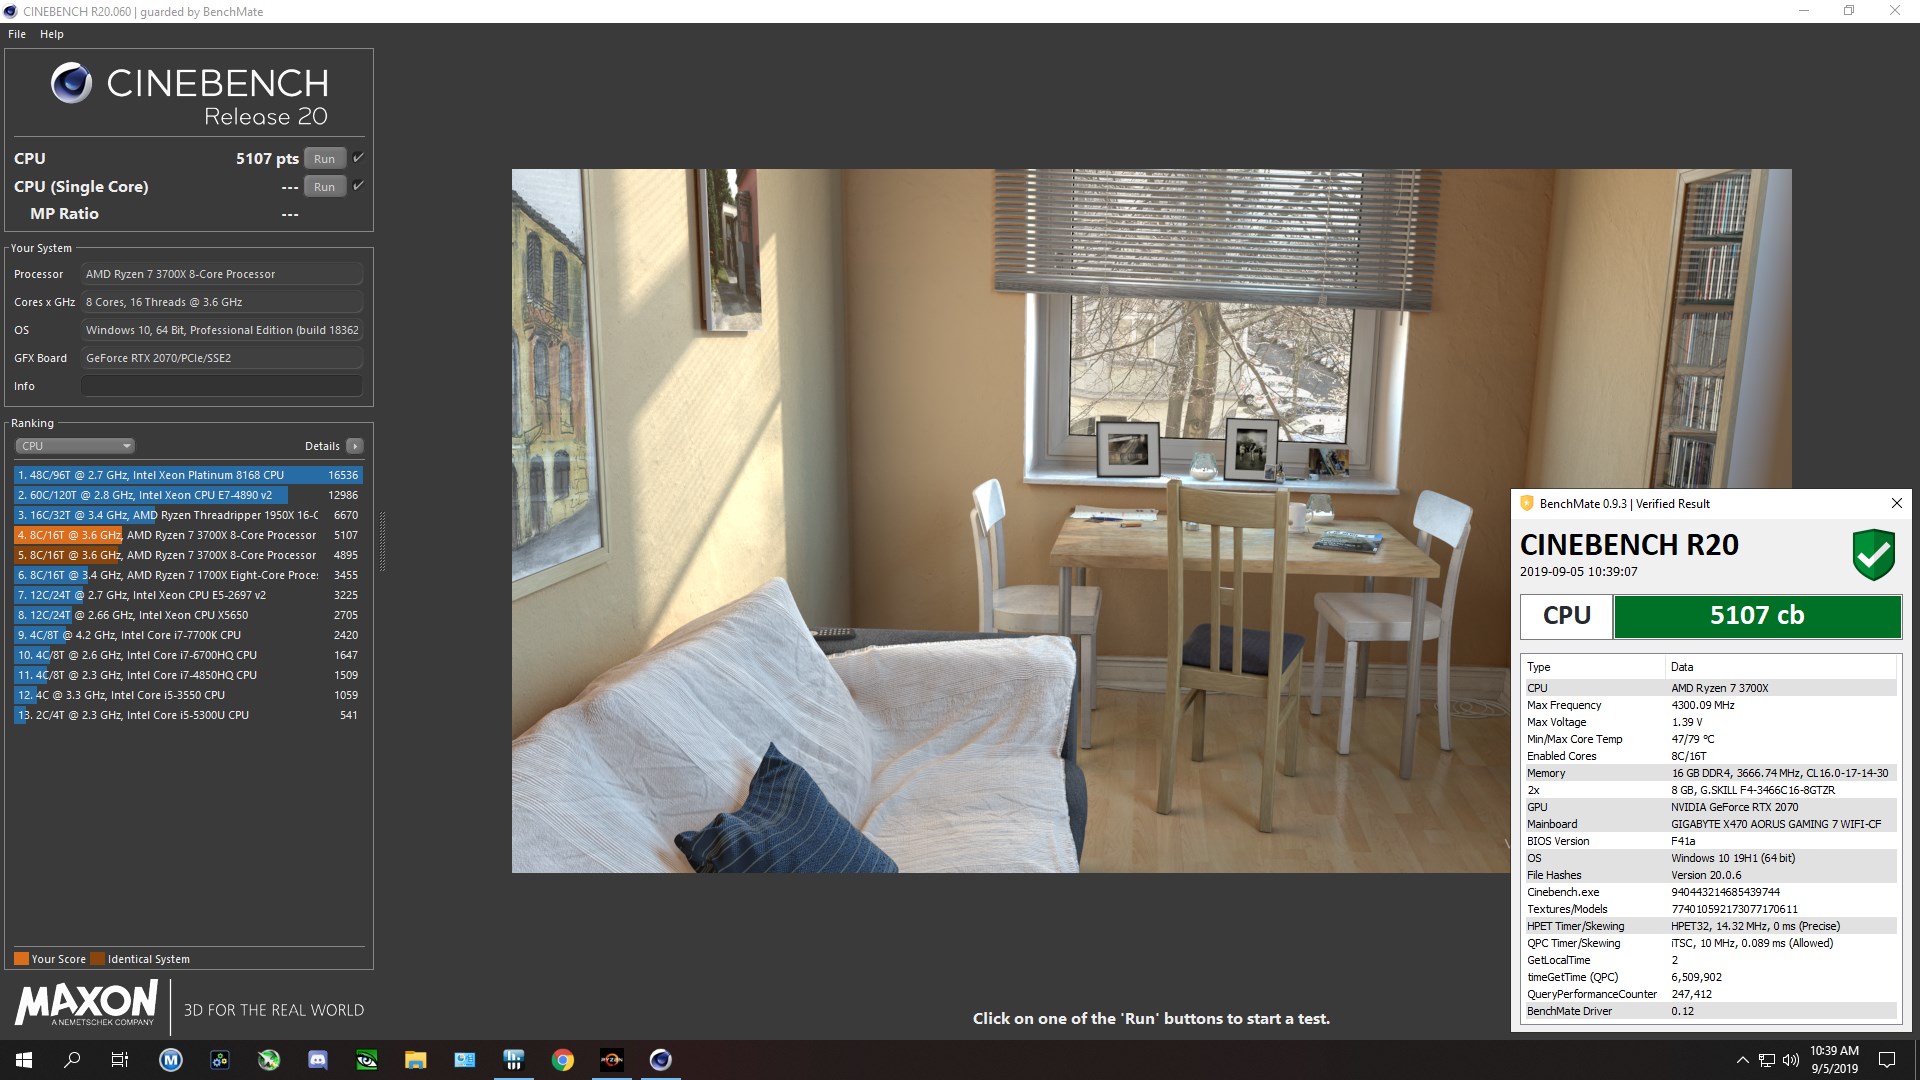The height and width of the screenshot is (1080, 1920).
Task: Open Windows taskbar search
Action: [72, 1060]
